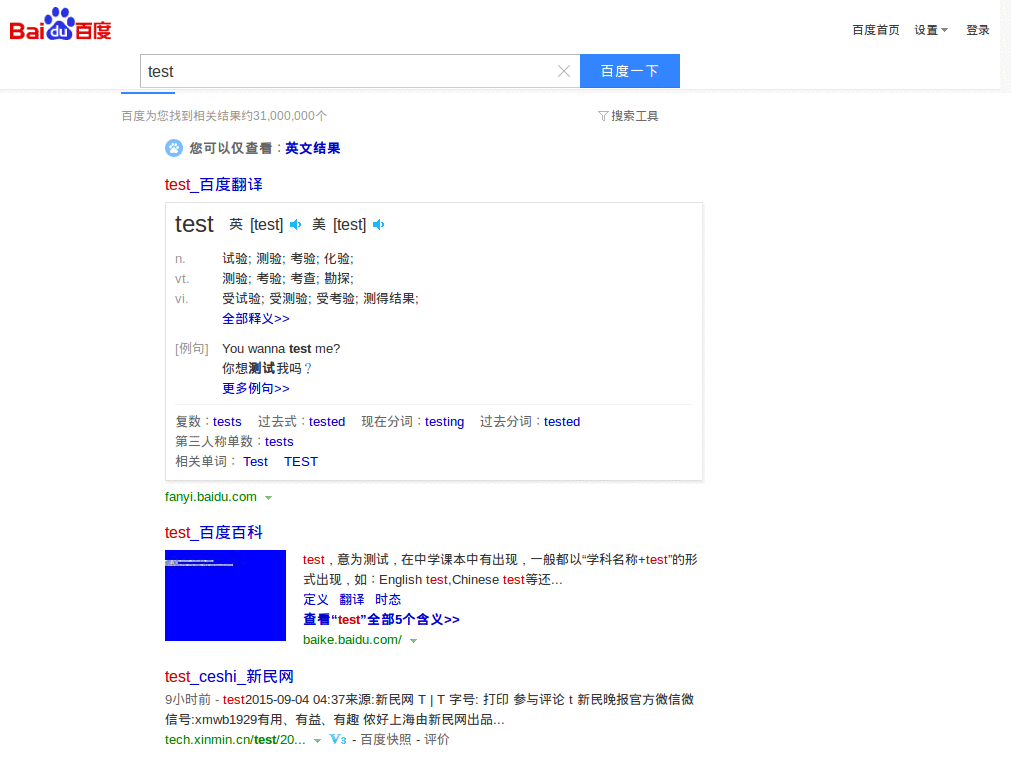Screen dimensions: 1024x768
Task: Open the 设置 dropdown menu
Action: point(929,30)
